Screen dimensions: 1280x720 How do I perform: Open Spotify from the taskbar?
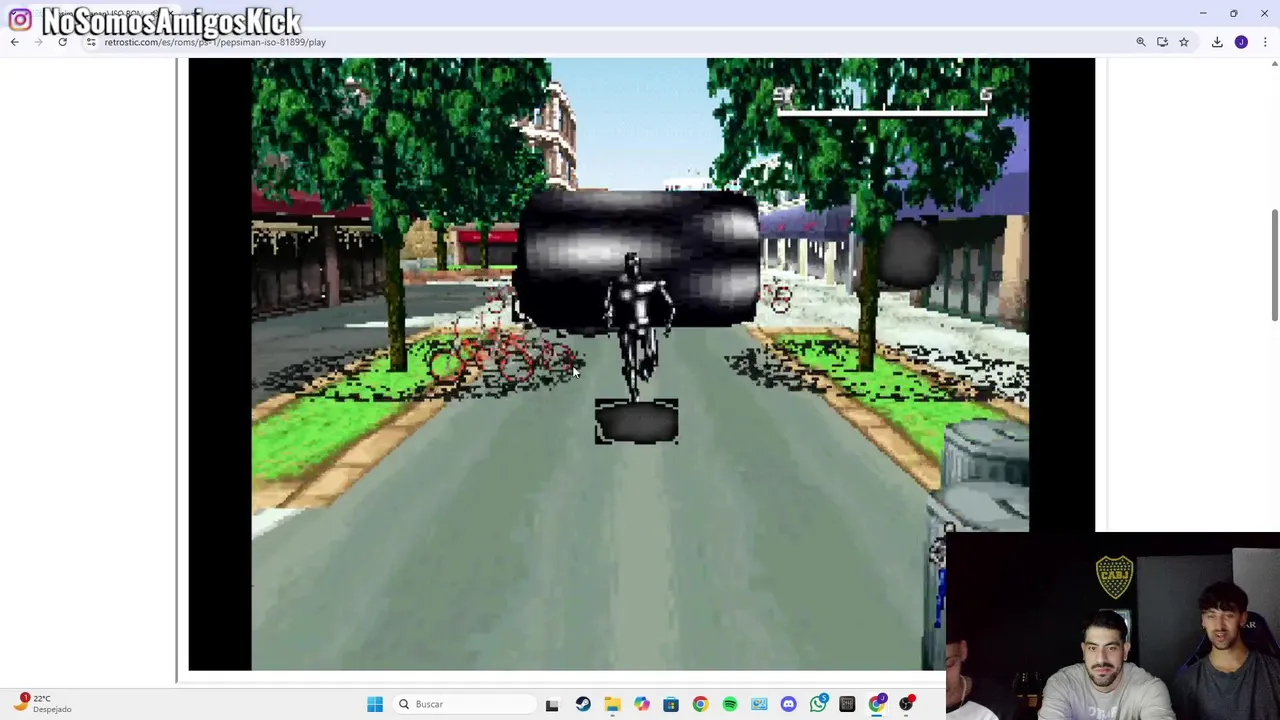[730, 704]
